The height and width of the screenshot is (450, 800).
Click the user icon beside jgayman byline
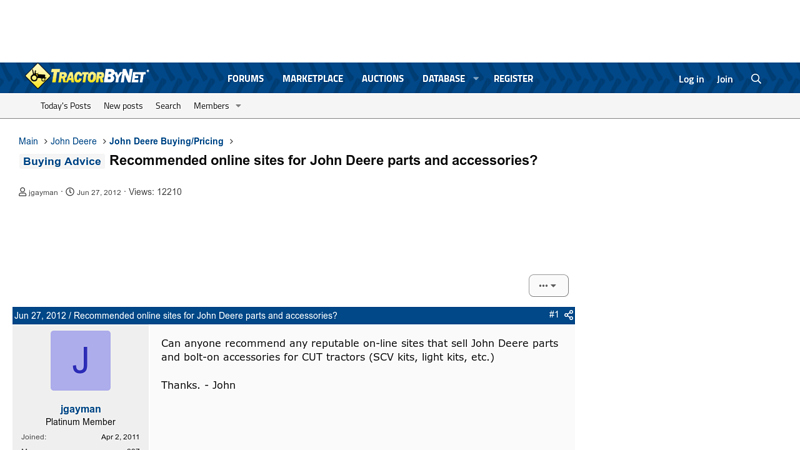pyautogui.click(x=22, y=192)
